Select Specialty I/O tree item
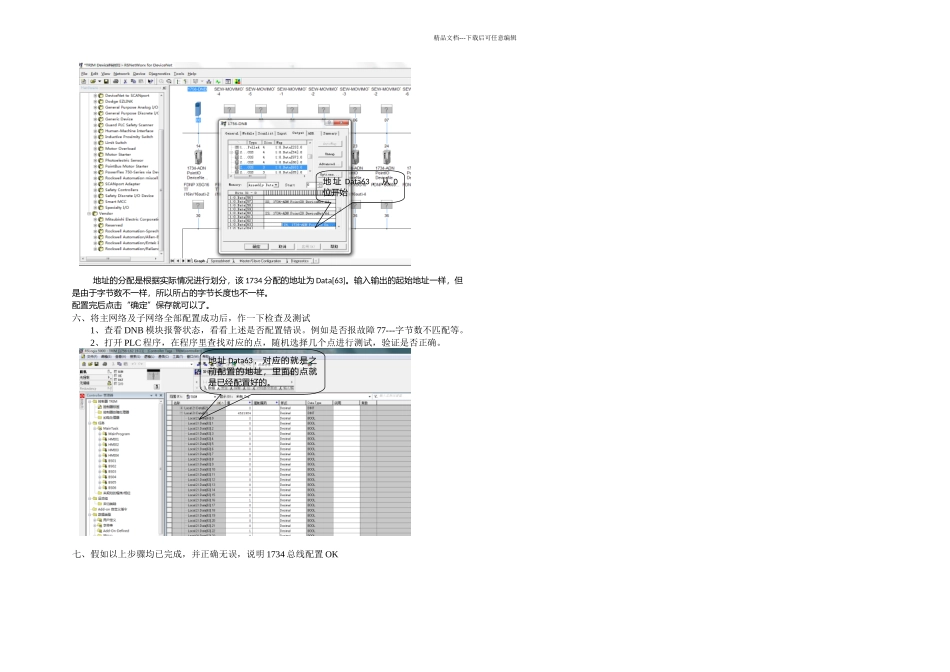The height and width of the screenshot is (672, 950). [x=117, y=207]
